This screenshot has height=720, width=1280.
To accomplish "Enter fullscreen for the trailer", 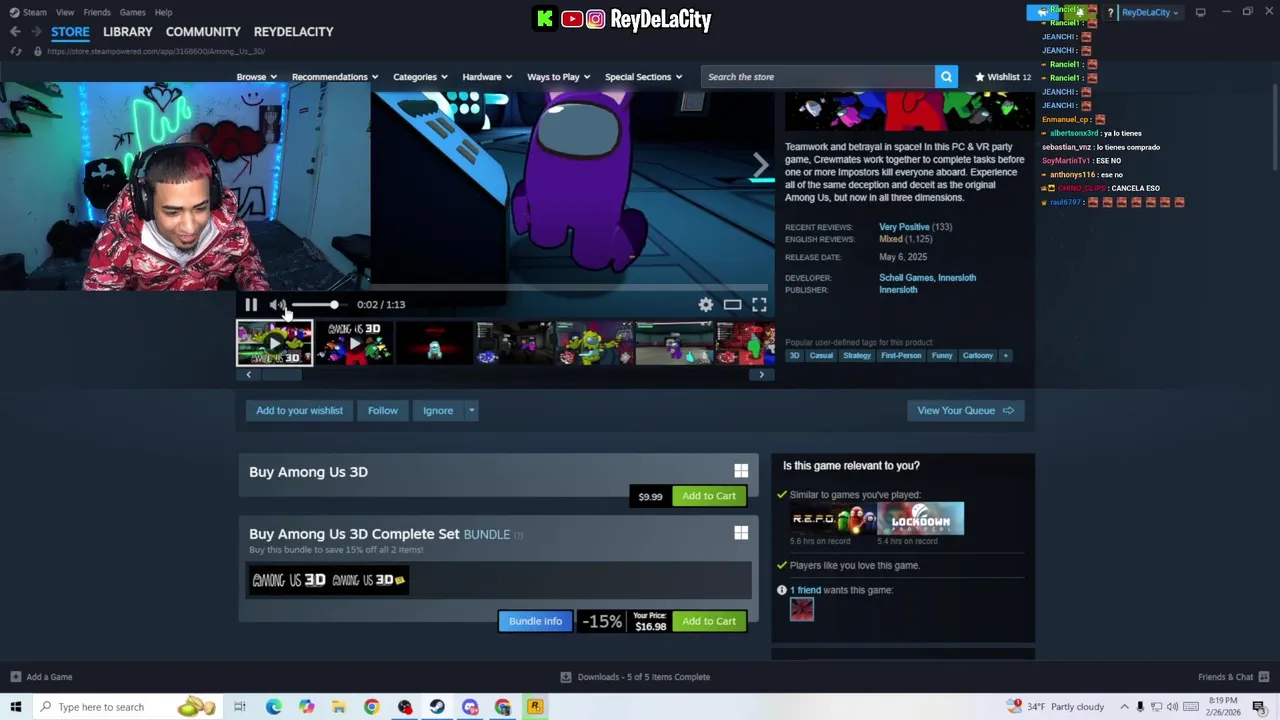I will click(x=759, y=305).
